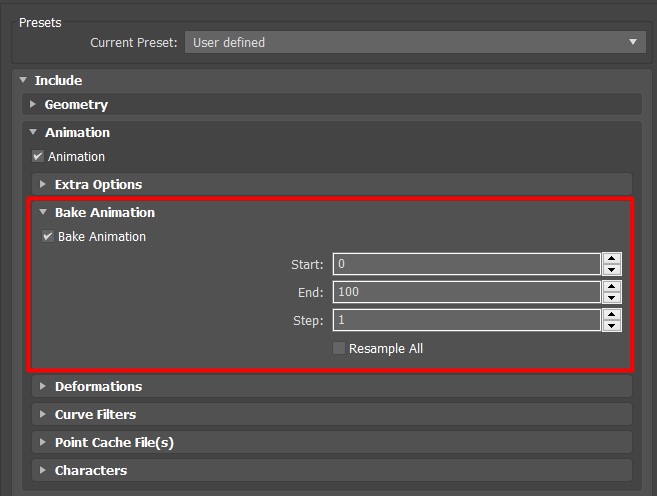Increase the Step value with up arrow

click(612, 314)
